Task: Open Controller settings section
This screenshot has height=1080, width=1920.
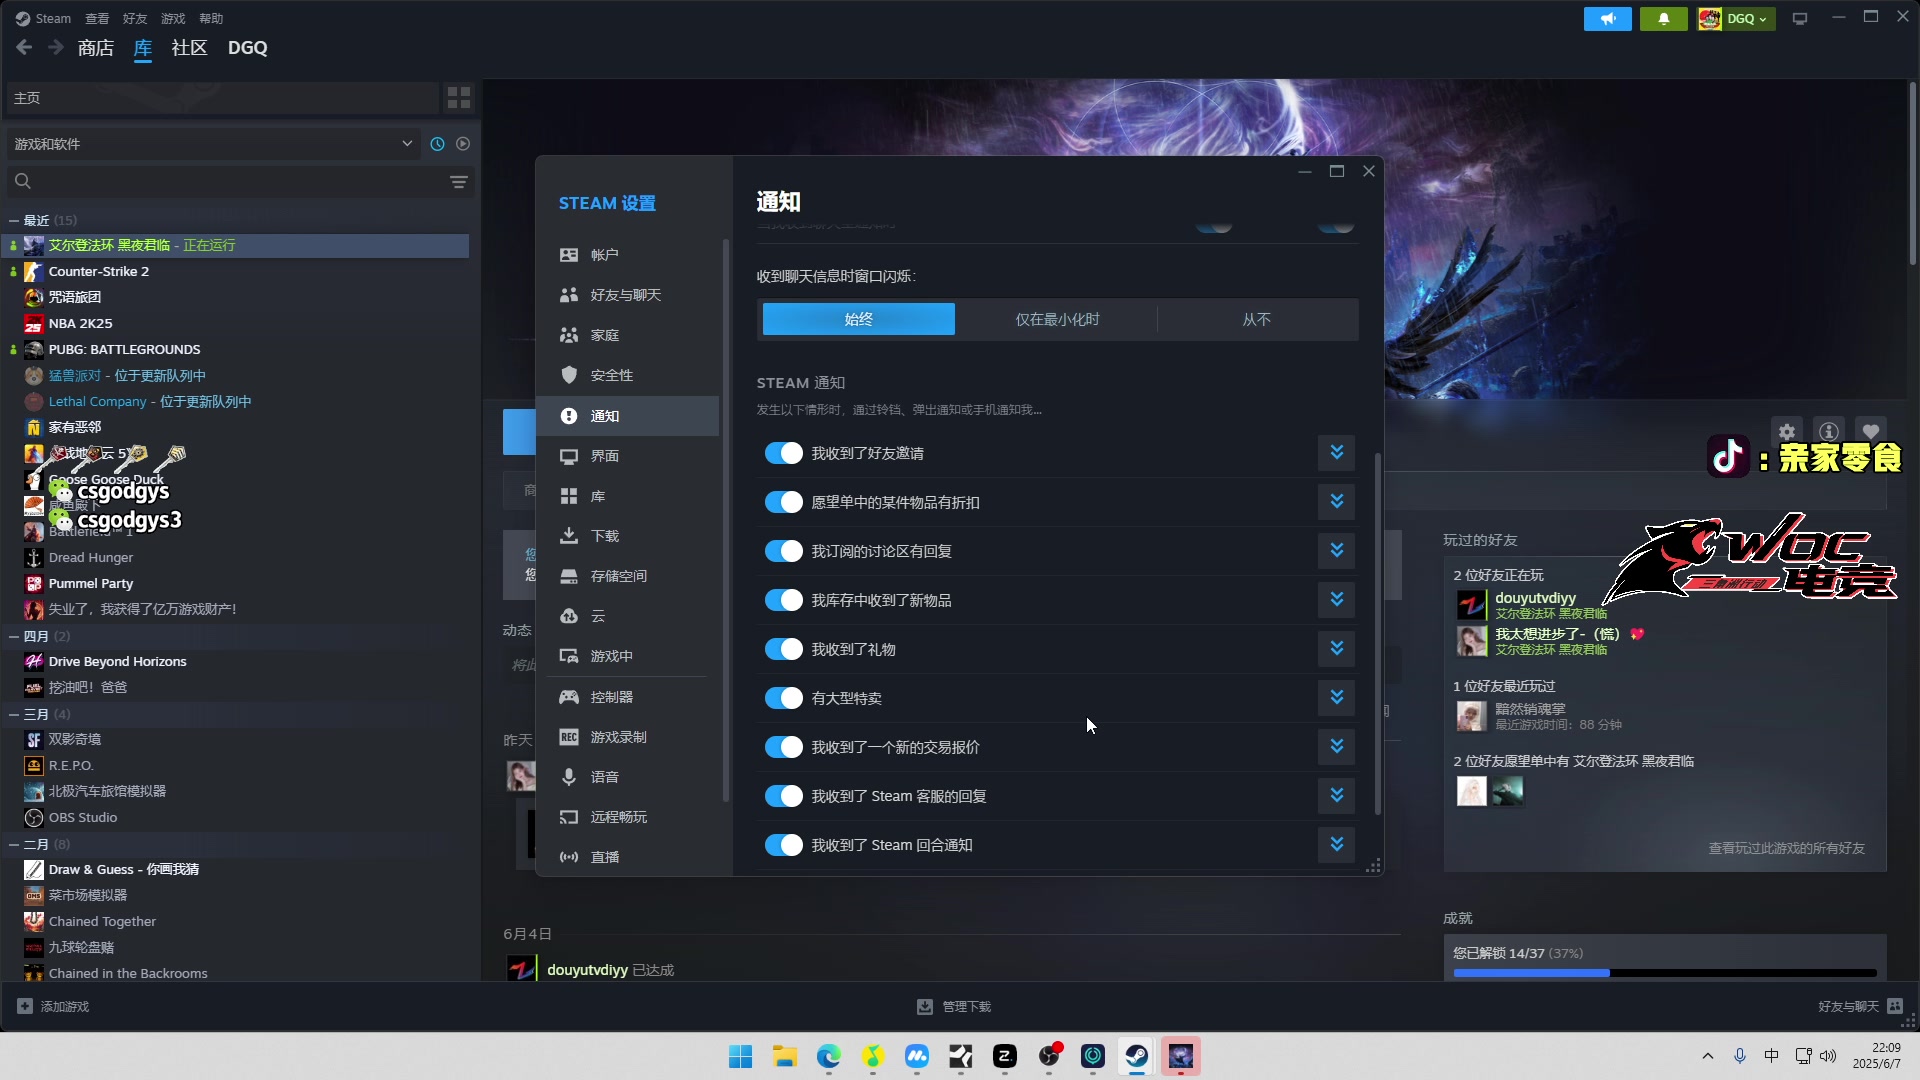Action: pos(627,697)
